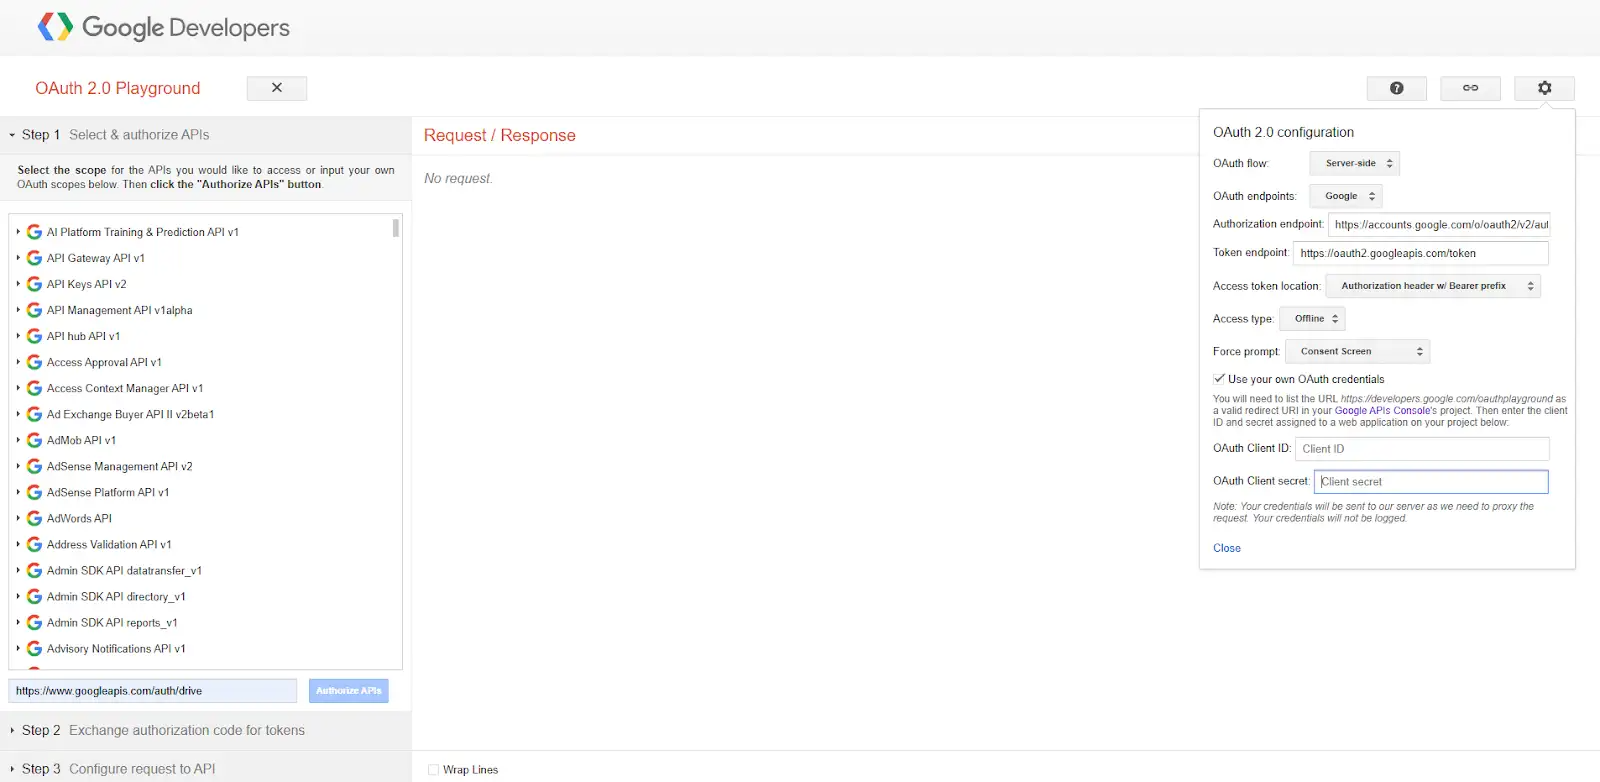Click Google icon for Access Context Manager API
Viewport: 1600px width, 782px height.
(34, 388)
